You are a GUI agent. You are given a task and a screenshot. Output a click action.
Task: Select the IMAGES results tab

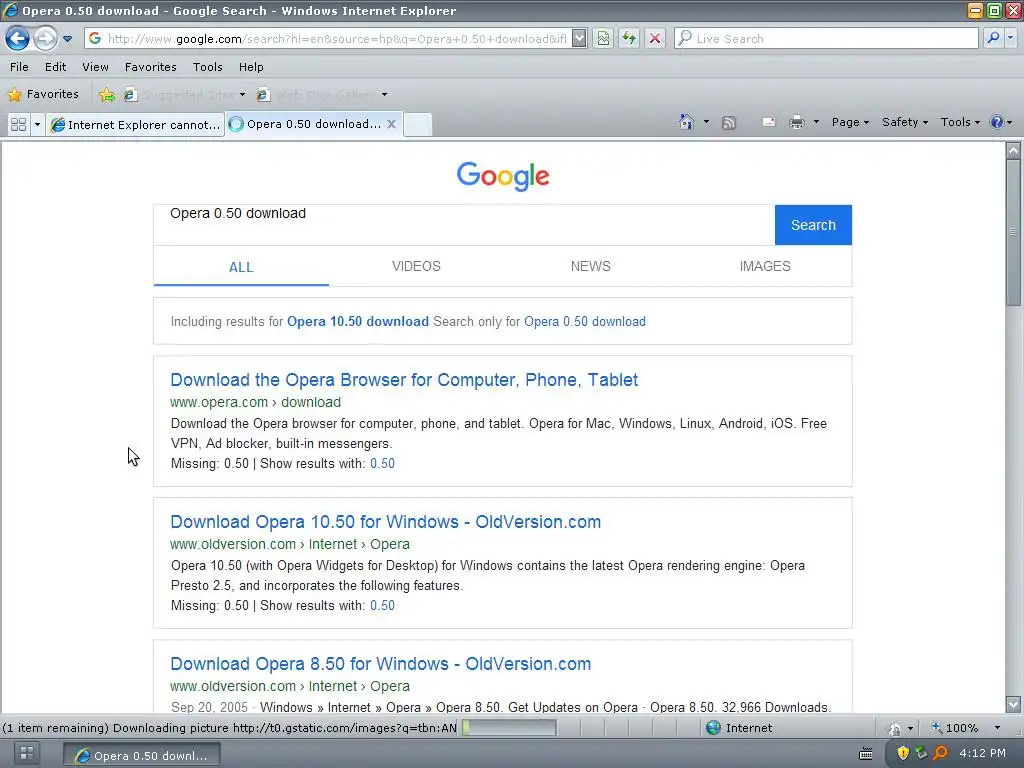pyautogui.click(x=765, y=266)
